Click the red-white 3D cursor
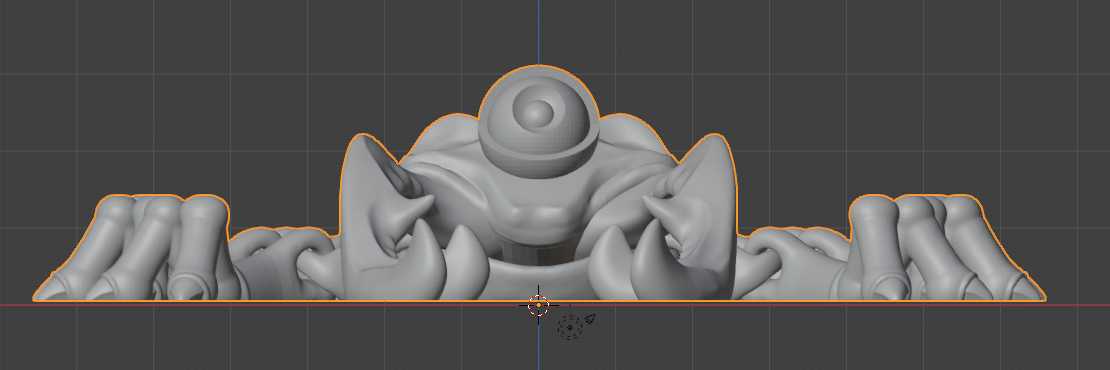 539,305
